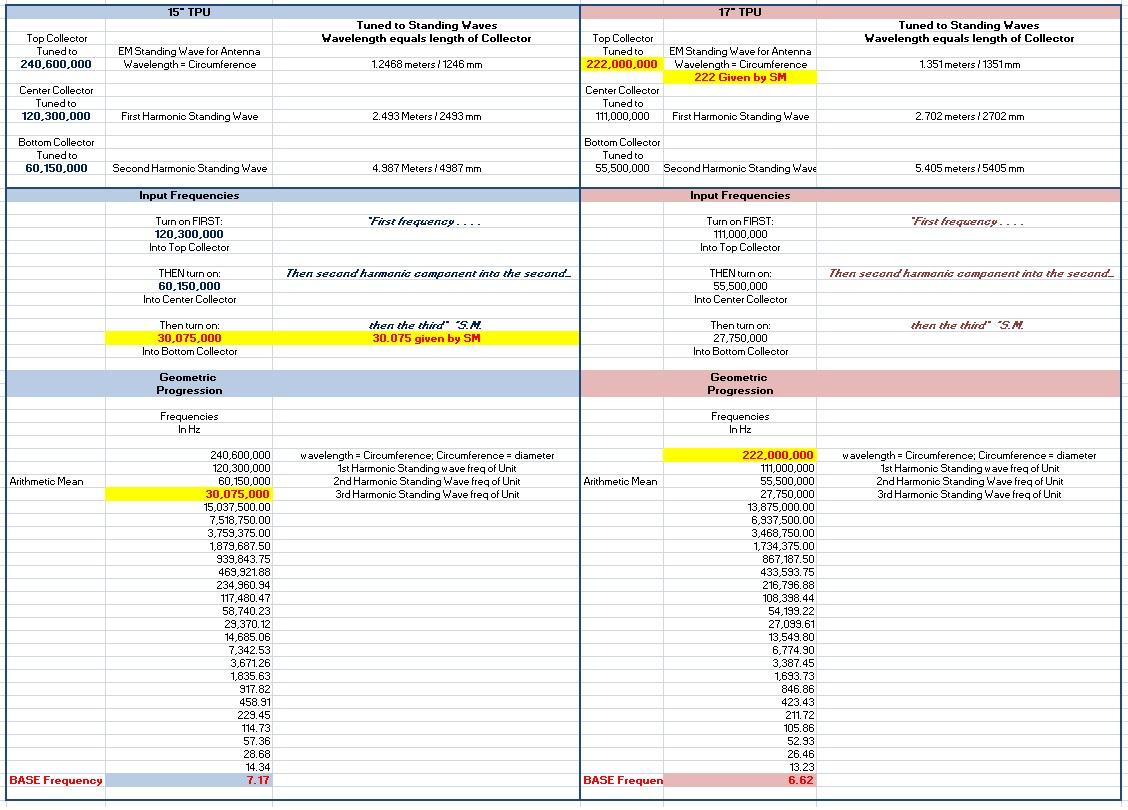Select the "2.702 meters / 2702 mm" cell
Image resolution: width=1128 pixels, height=810 pixels.
click(x=969, y=116)
